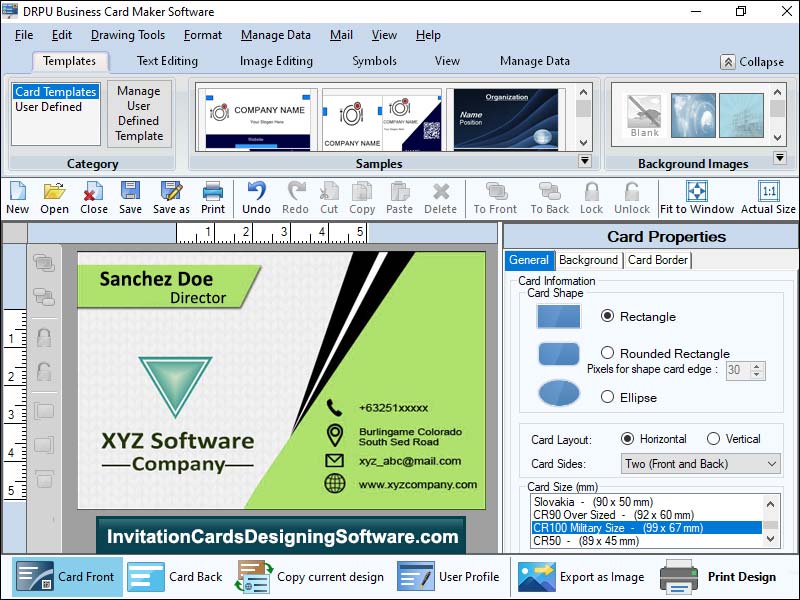This screenshot has height=600, width=800.
Task: Click the Print Design button
Action: (718, 577)
